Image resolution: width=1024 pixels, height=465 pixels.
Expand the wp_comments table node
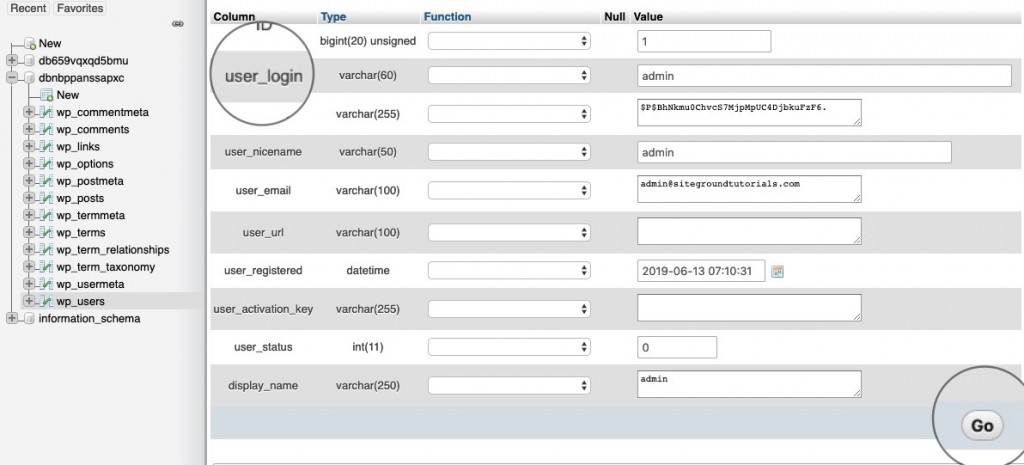pos(29,129)
